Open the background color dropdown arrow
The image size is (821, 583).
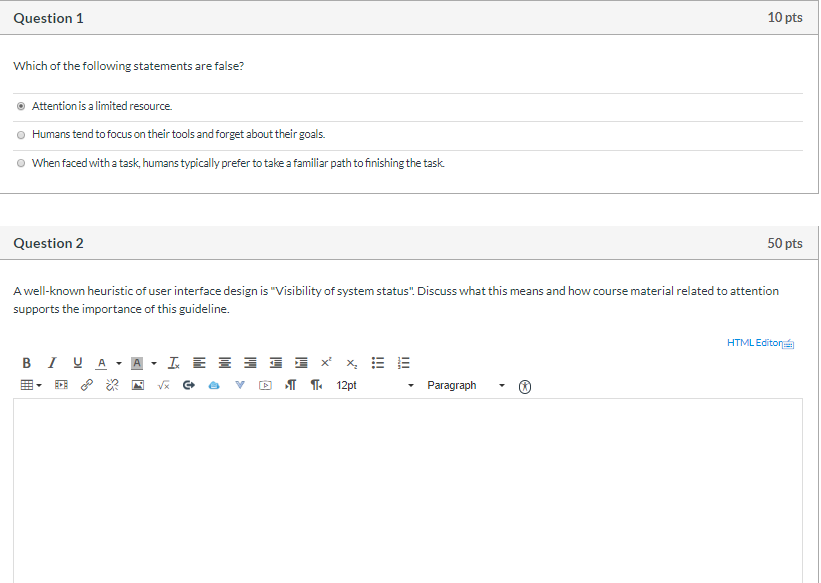click(x=154, y=363)
